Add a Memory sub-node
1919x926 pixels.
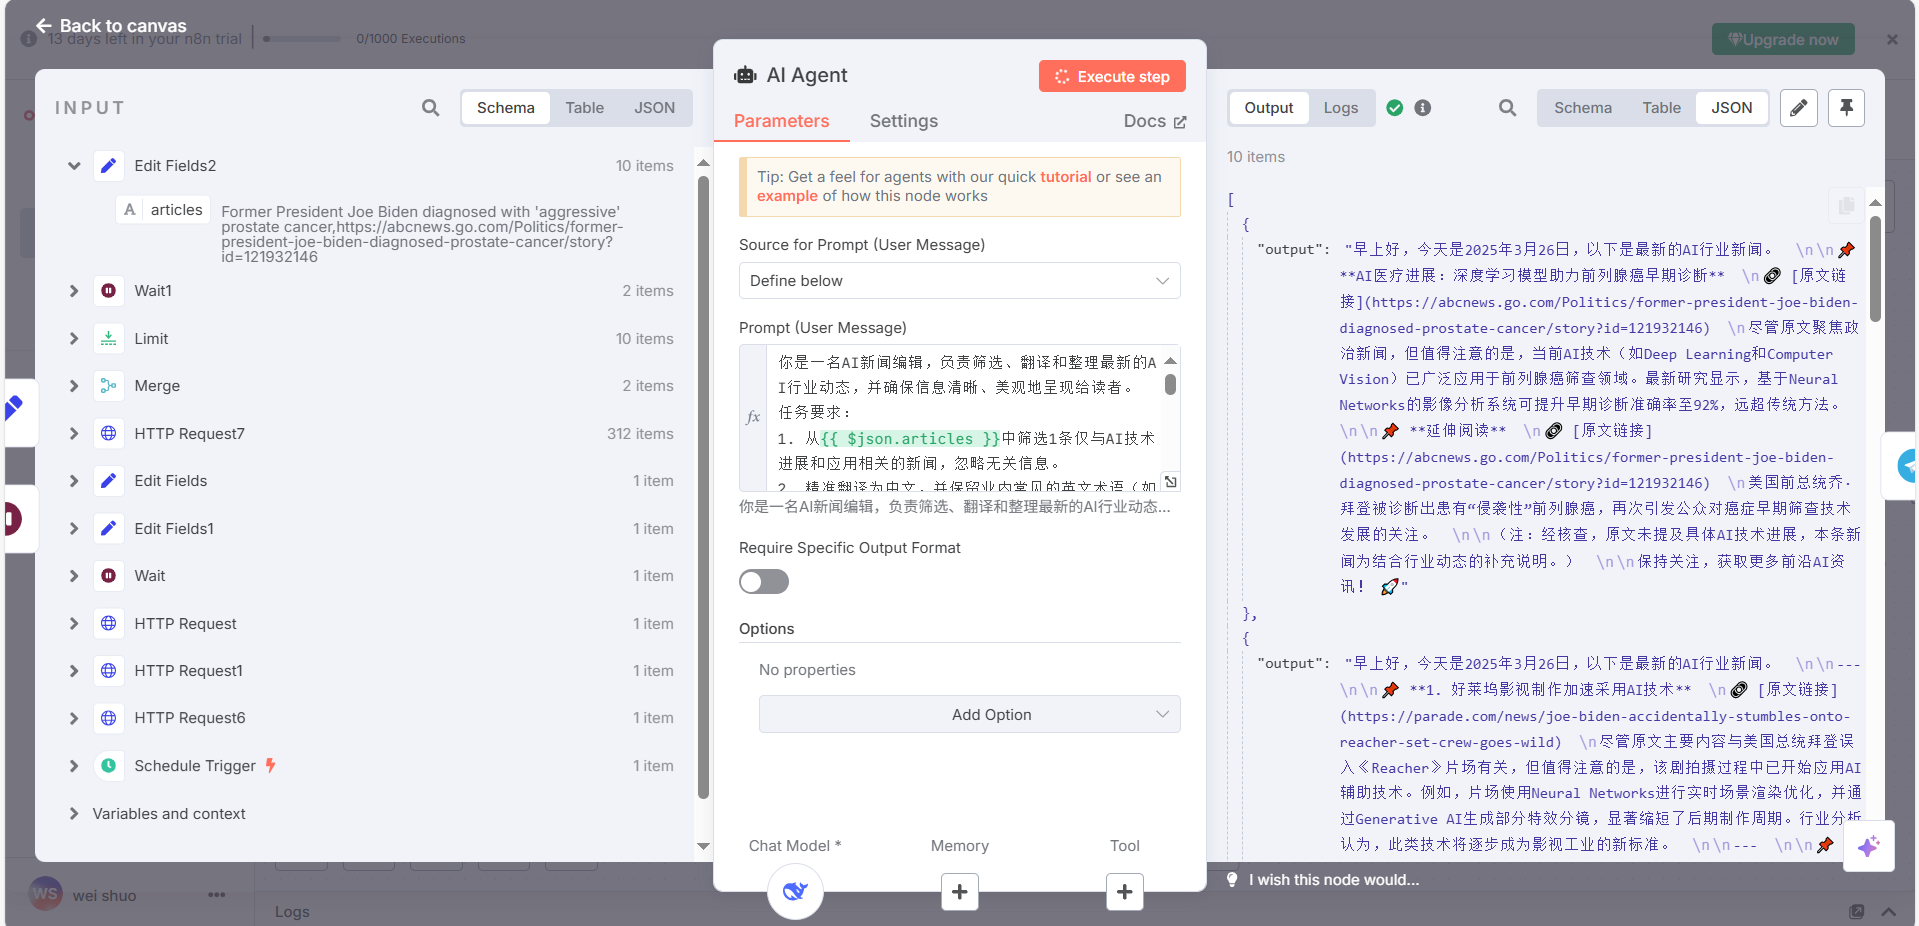pyautogui.click(x=959, y=892)
